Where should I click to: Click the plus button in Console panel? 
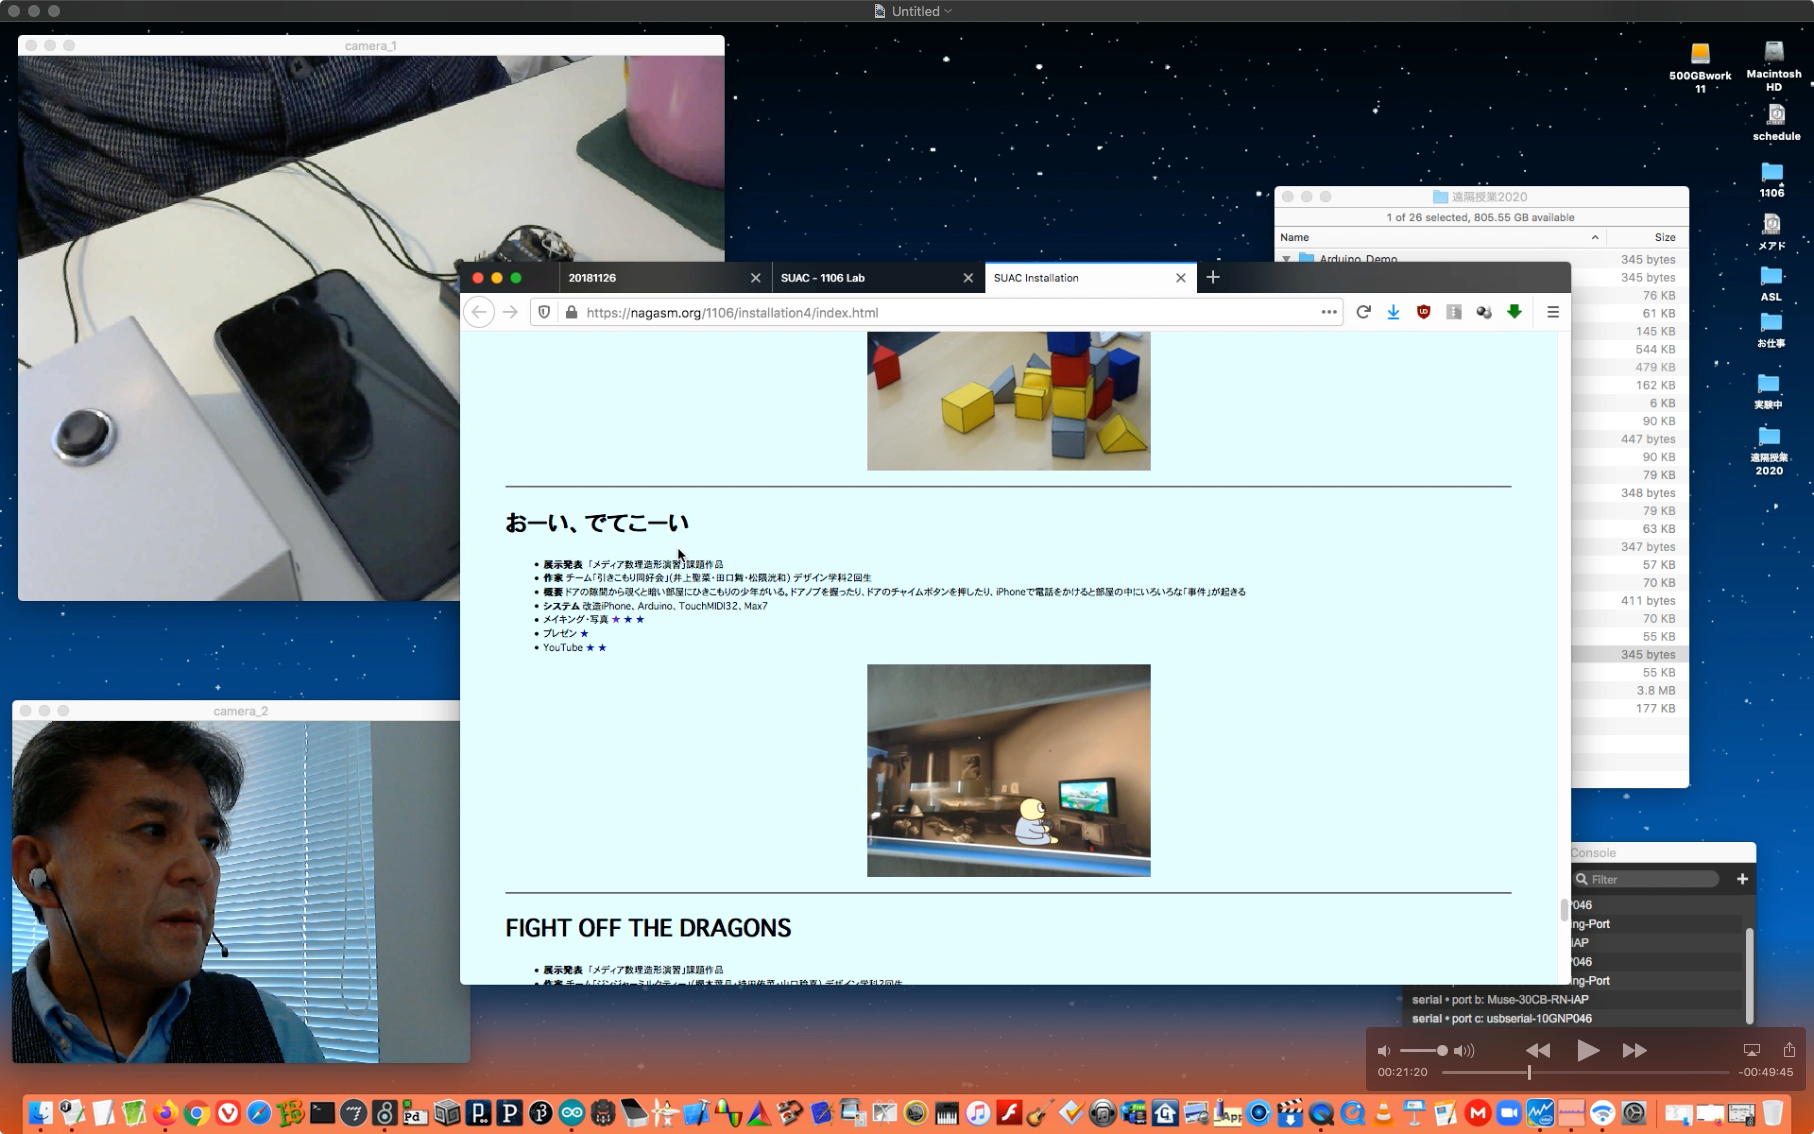[1742, 879]
